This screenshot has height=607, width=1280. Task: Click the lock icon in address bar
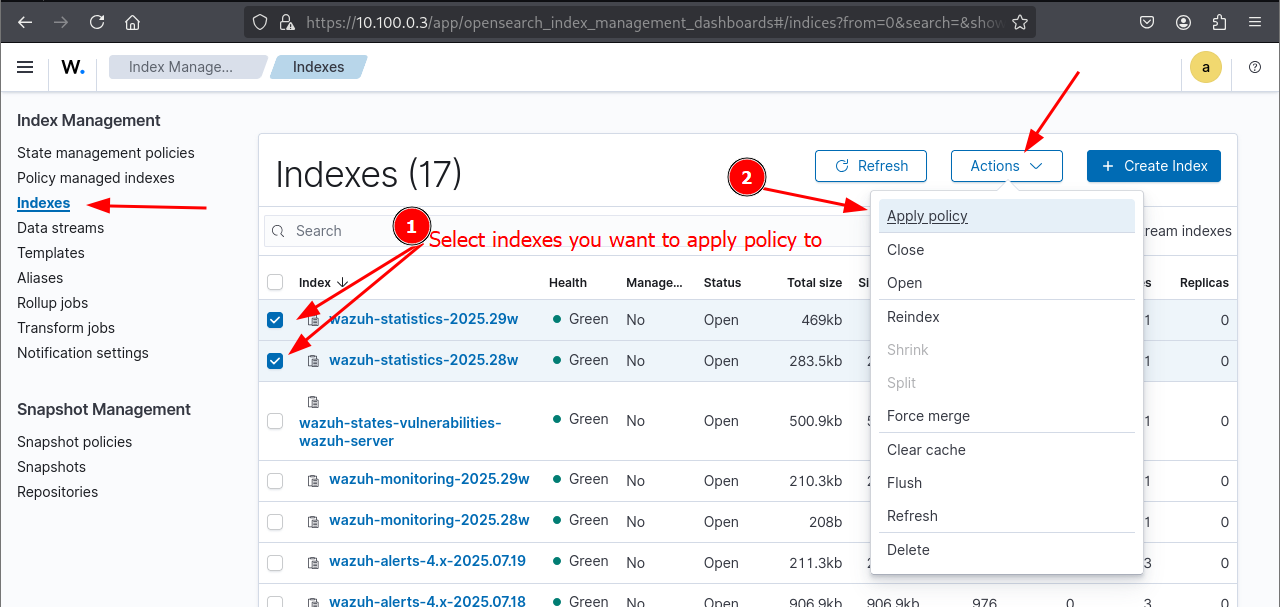click(x=287, y=22)
